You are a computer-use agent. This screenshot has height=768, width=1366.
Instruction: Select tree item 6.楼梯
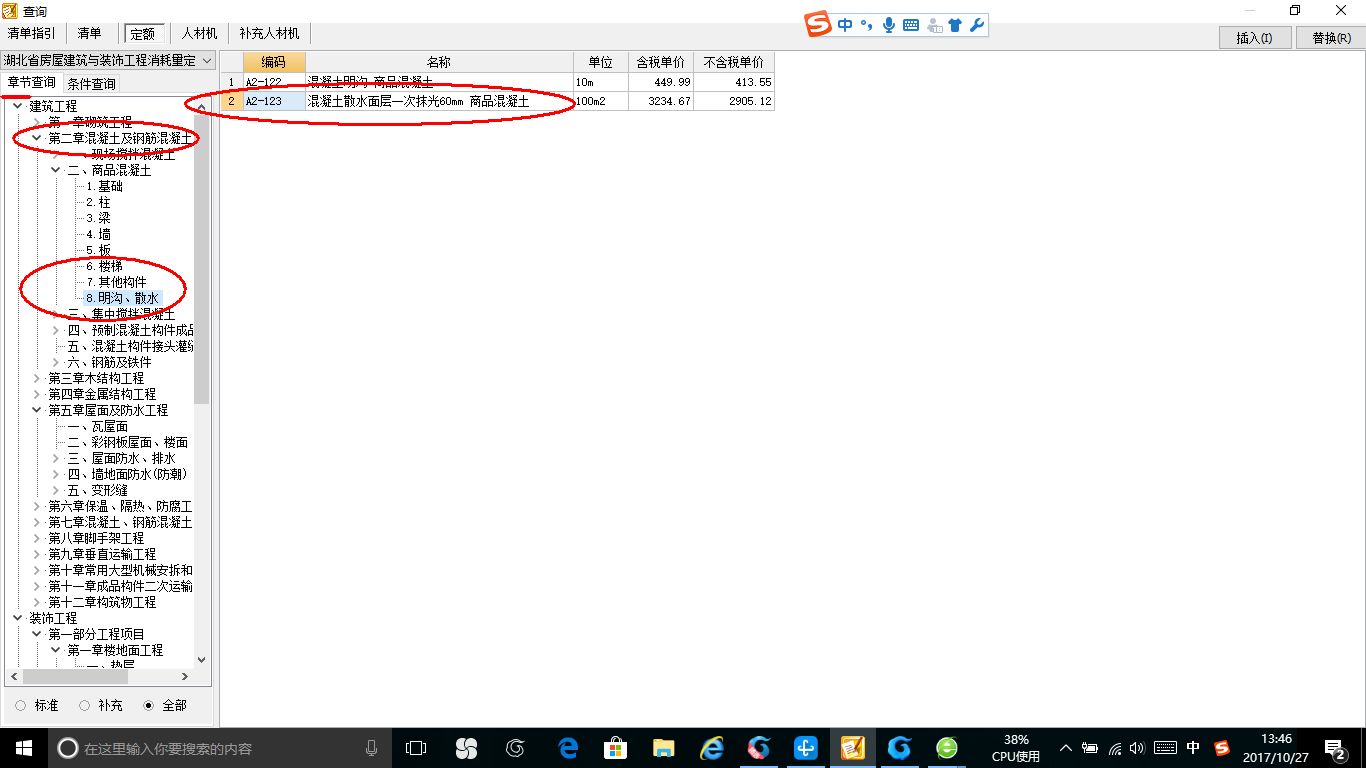coord(104,266)
